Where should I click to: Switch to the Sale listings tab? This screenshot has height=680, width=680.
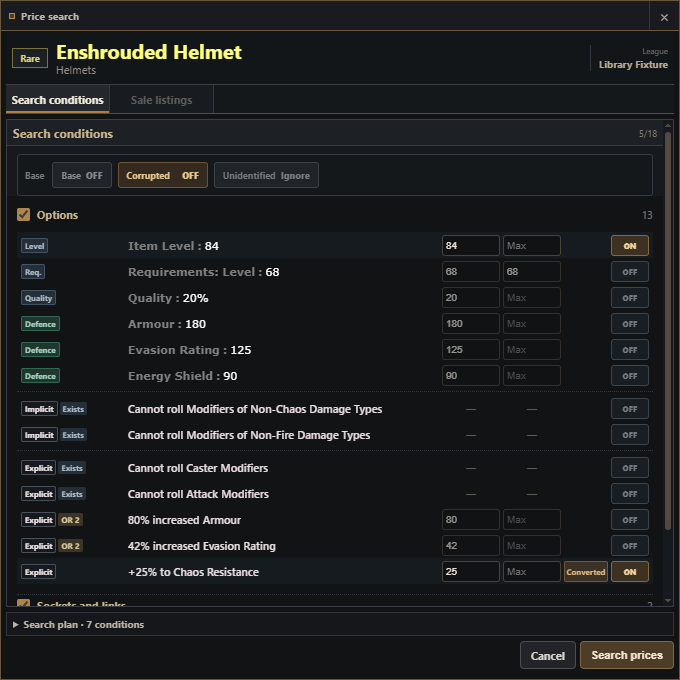point(161,100)
